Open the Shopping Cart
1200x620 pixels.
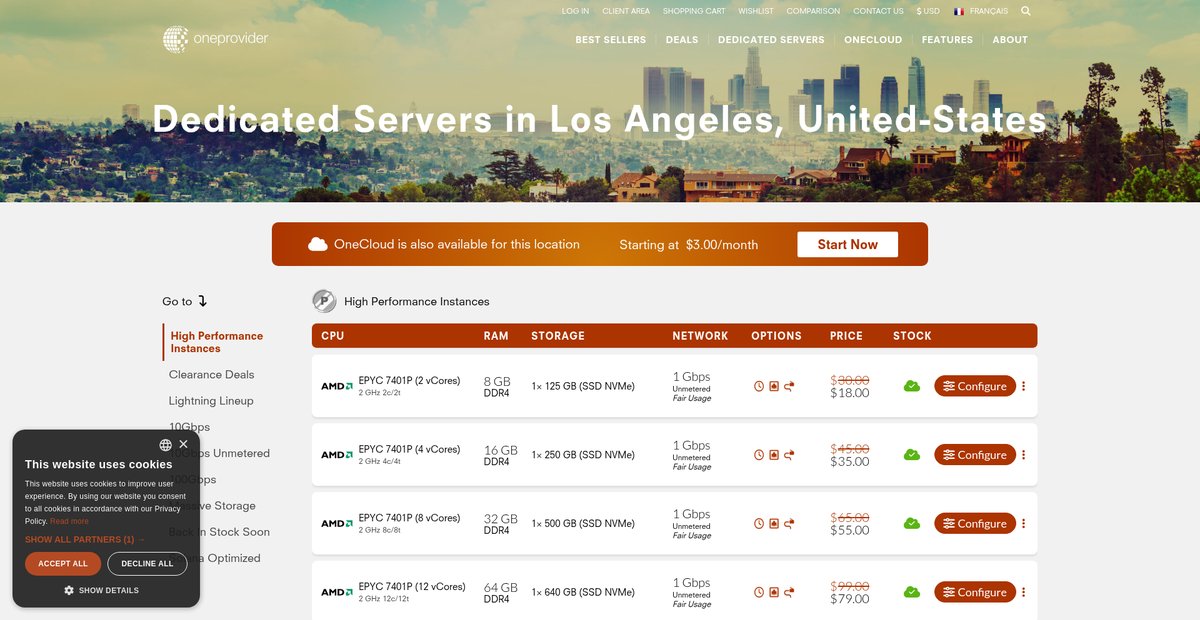[x=694, y=11]
